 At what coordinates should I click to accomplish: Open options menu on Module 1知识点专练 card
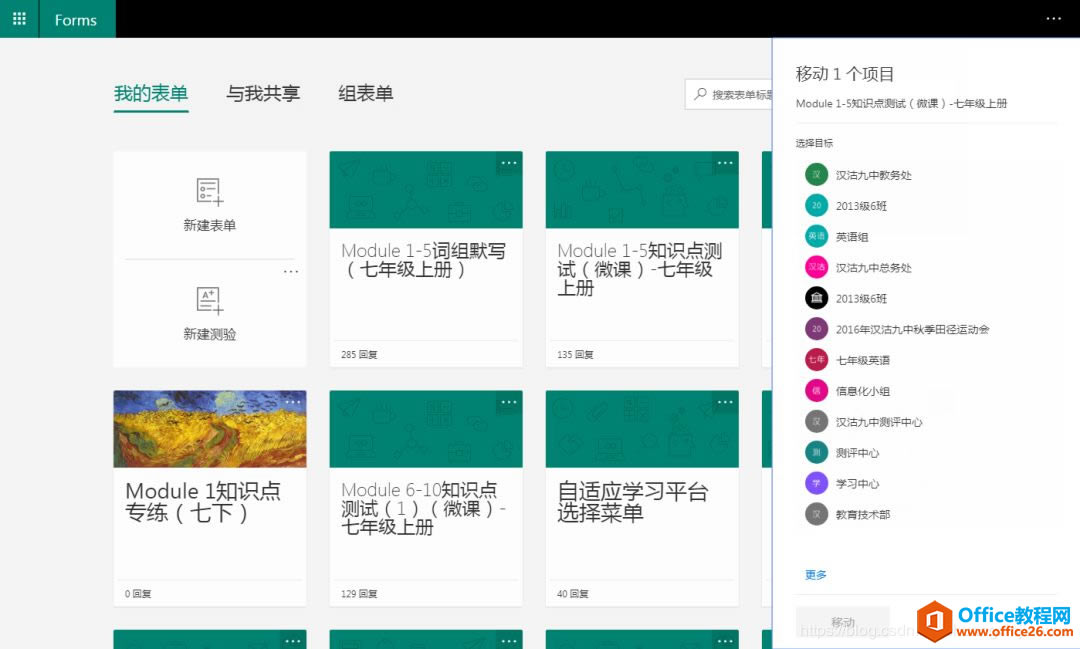pos(293,401)
